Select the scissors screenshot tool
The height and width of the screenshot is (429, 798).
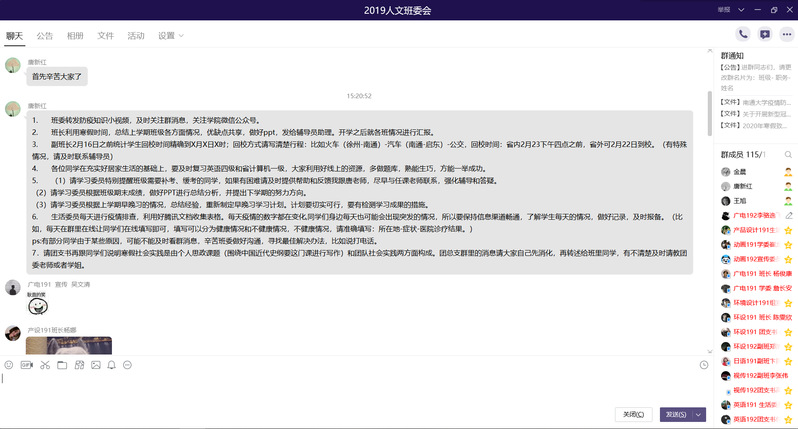pos(44,365)
